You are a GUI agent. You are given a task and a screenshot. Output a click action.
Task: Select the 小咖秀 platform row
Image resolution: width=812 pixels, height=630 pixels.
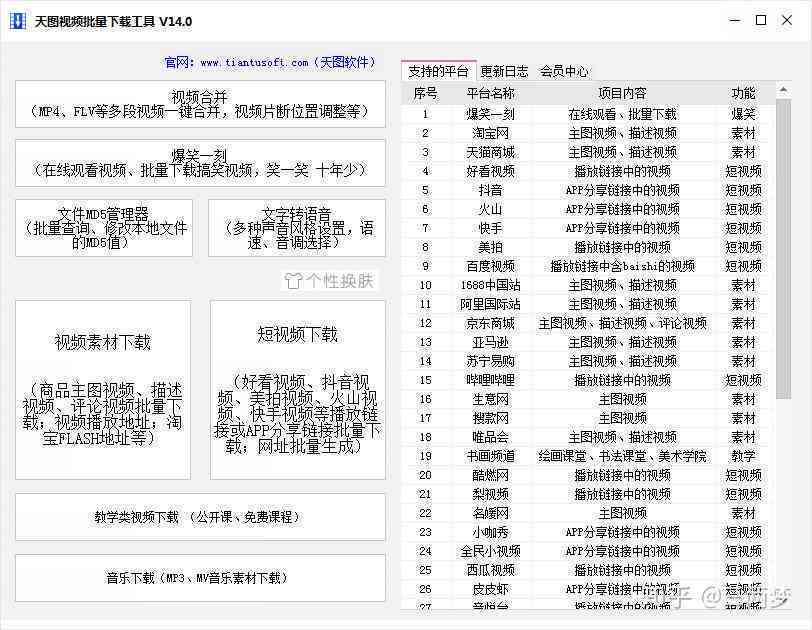point(588,532)
